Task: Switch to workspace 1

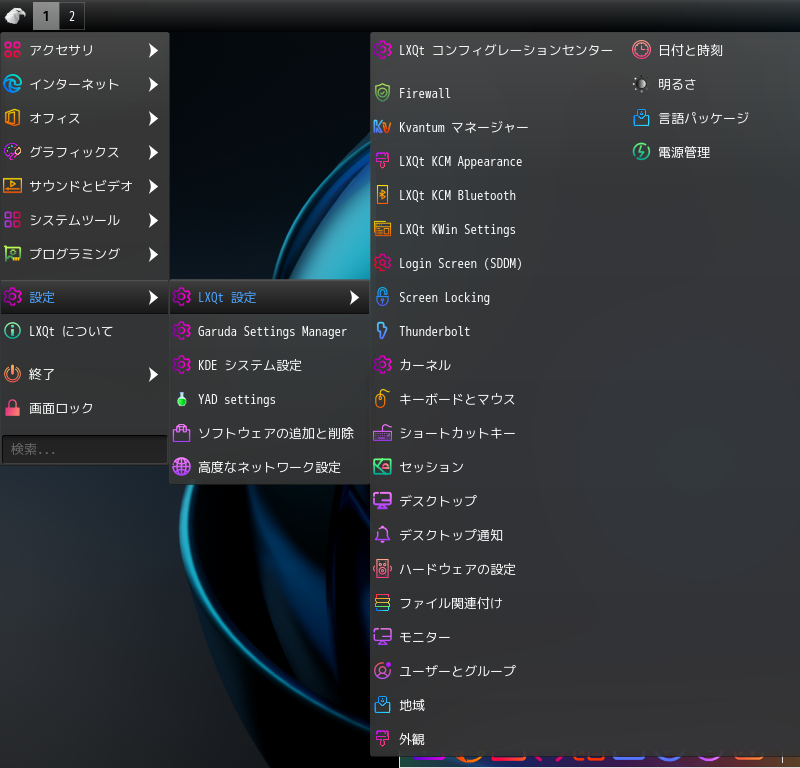Action: [x=46, y=16]
